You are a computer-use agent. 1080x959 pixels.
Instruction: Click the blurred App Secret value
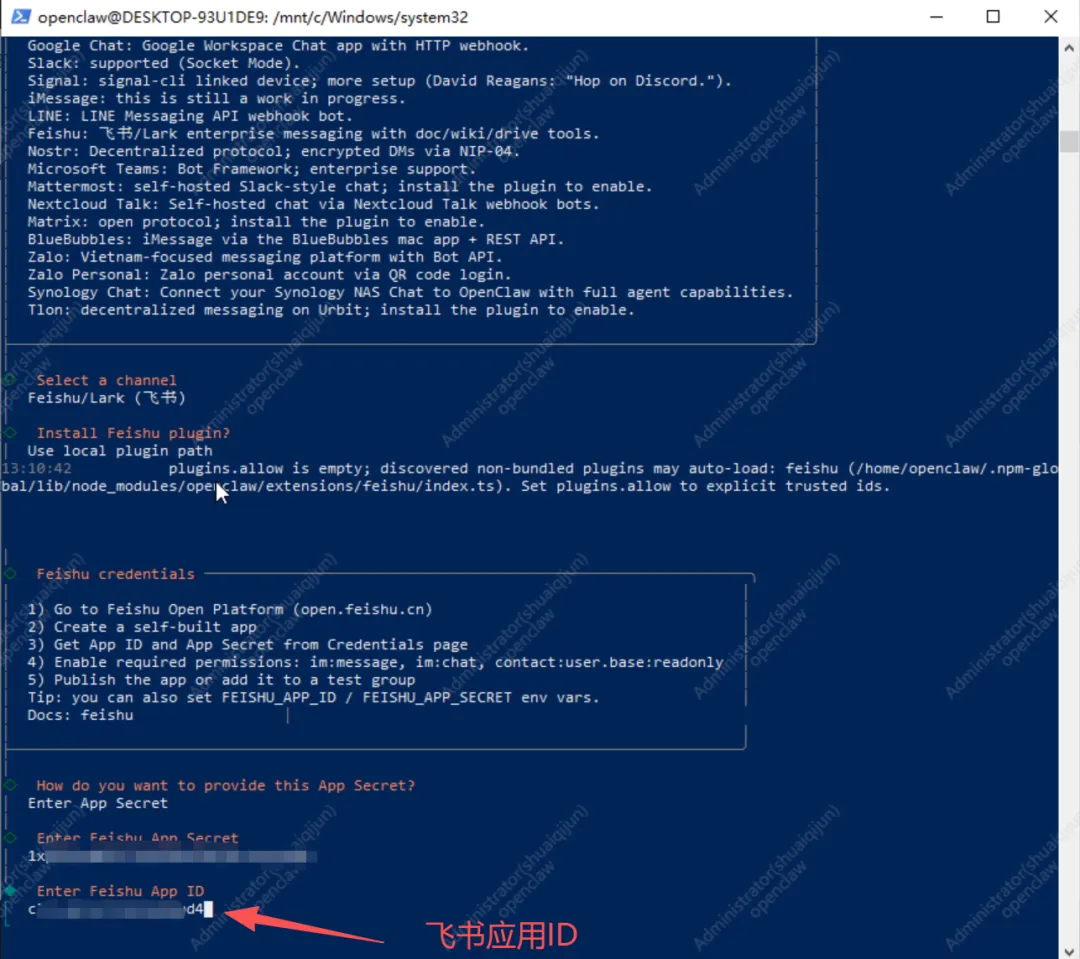point(172,856)
